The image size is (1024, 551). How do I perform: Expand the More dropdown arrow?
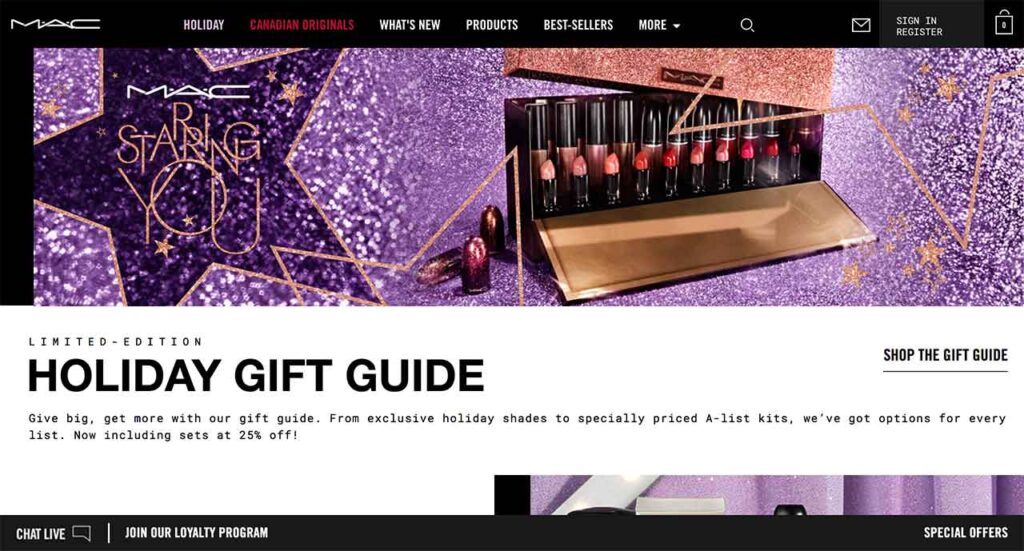tap(677, 26)
